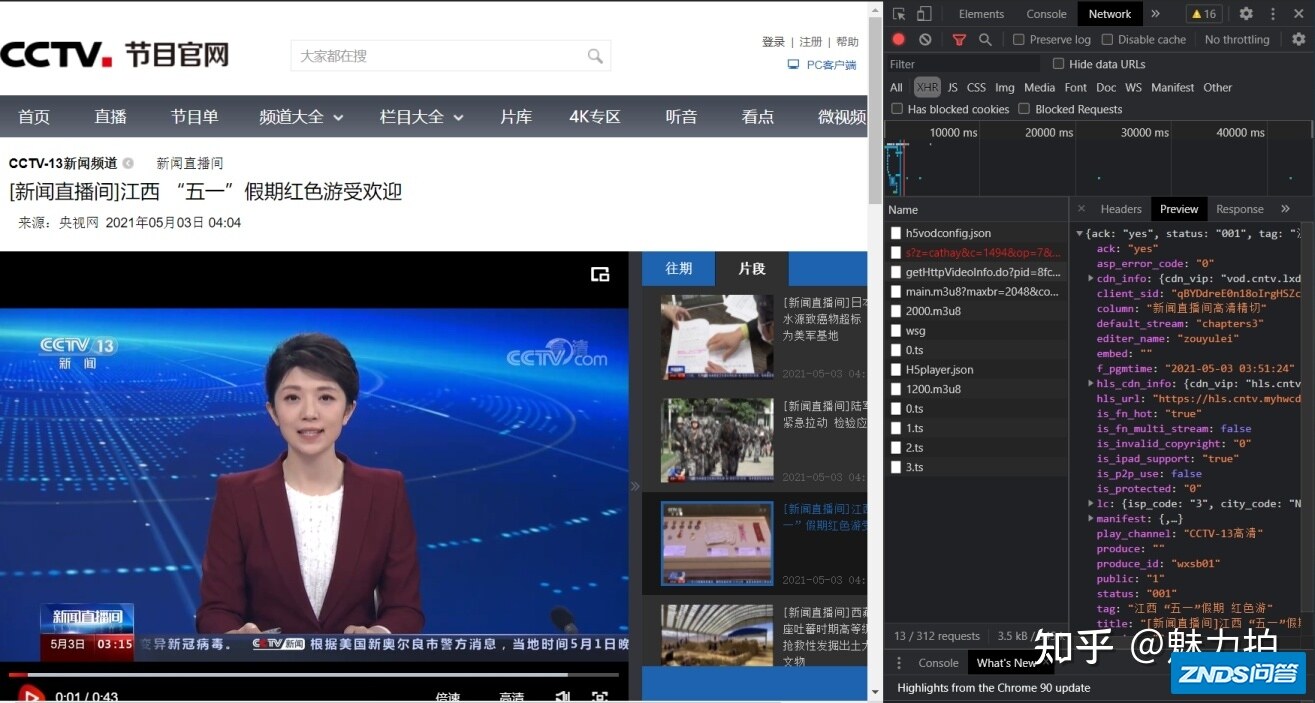1315x703 pixels.
Task: Open 节目单 in navigation bar
Action: point(194,117)
